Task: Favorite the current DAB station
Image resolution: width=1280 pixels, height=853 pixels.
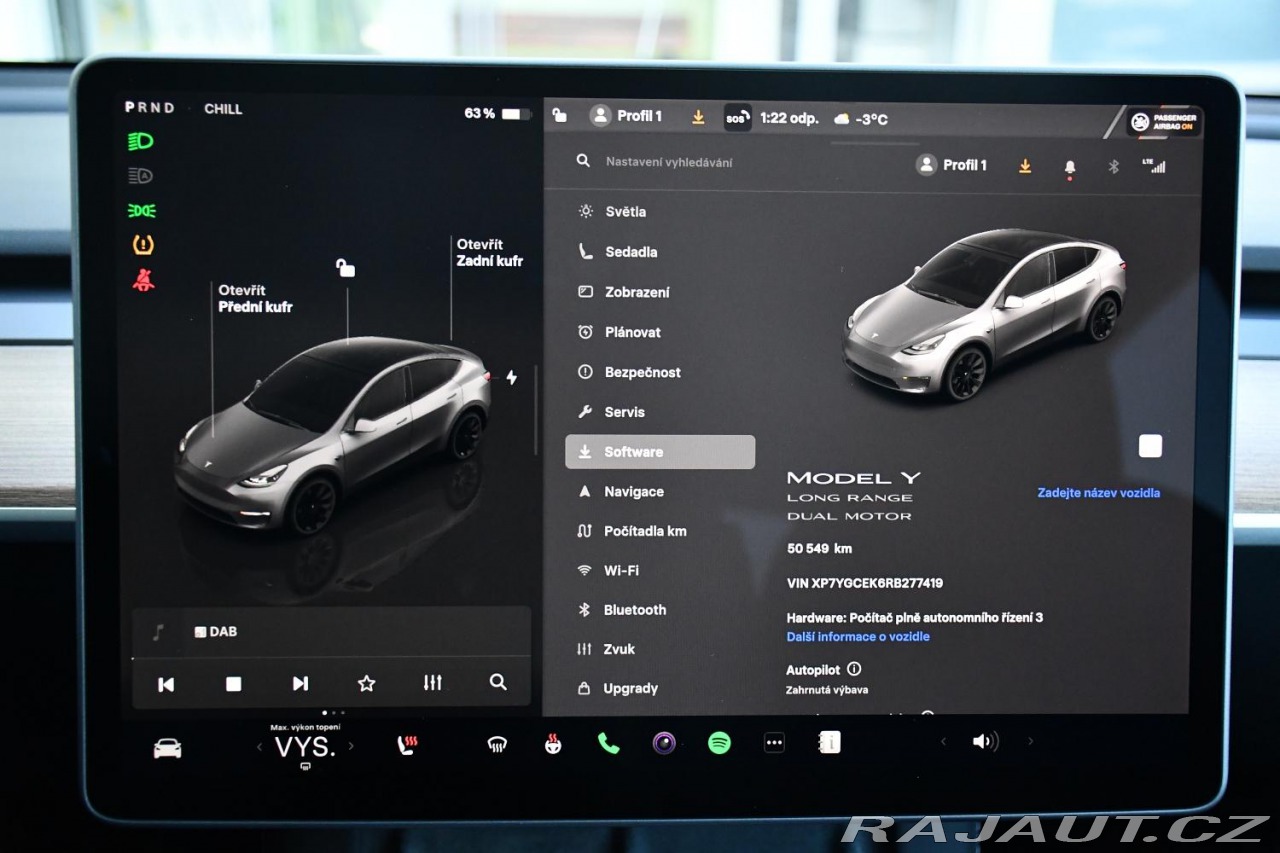Action: [366, 683]
